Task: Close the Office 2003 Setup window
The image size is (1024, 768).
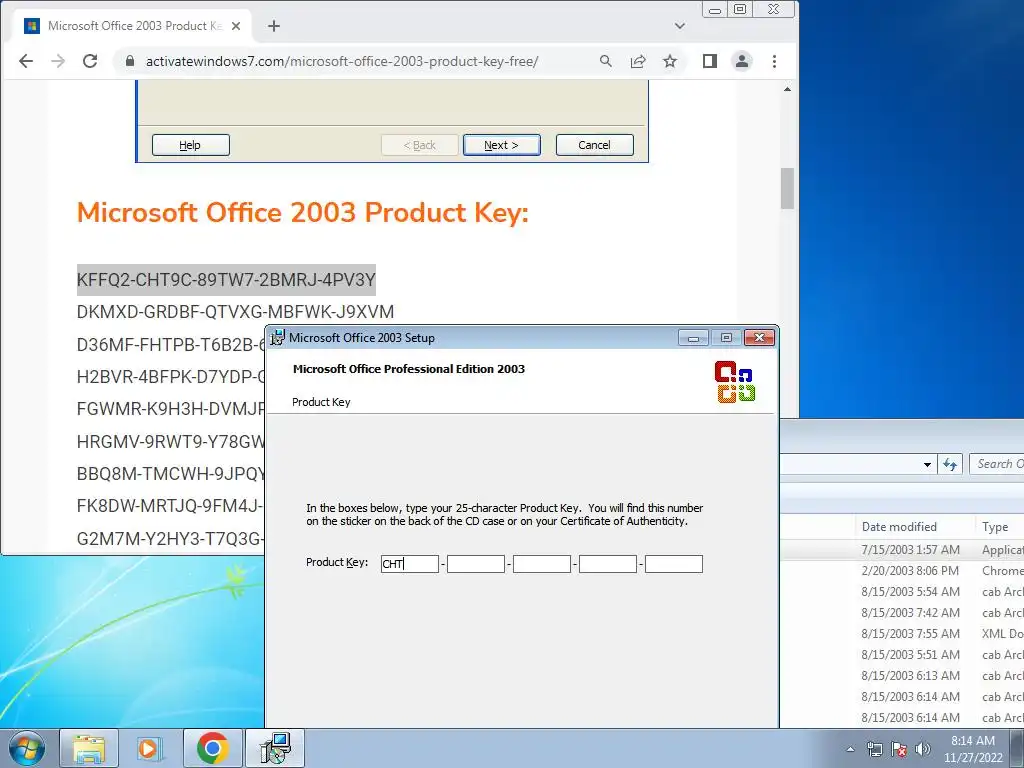Action: [759, 338]
